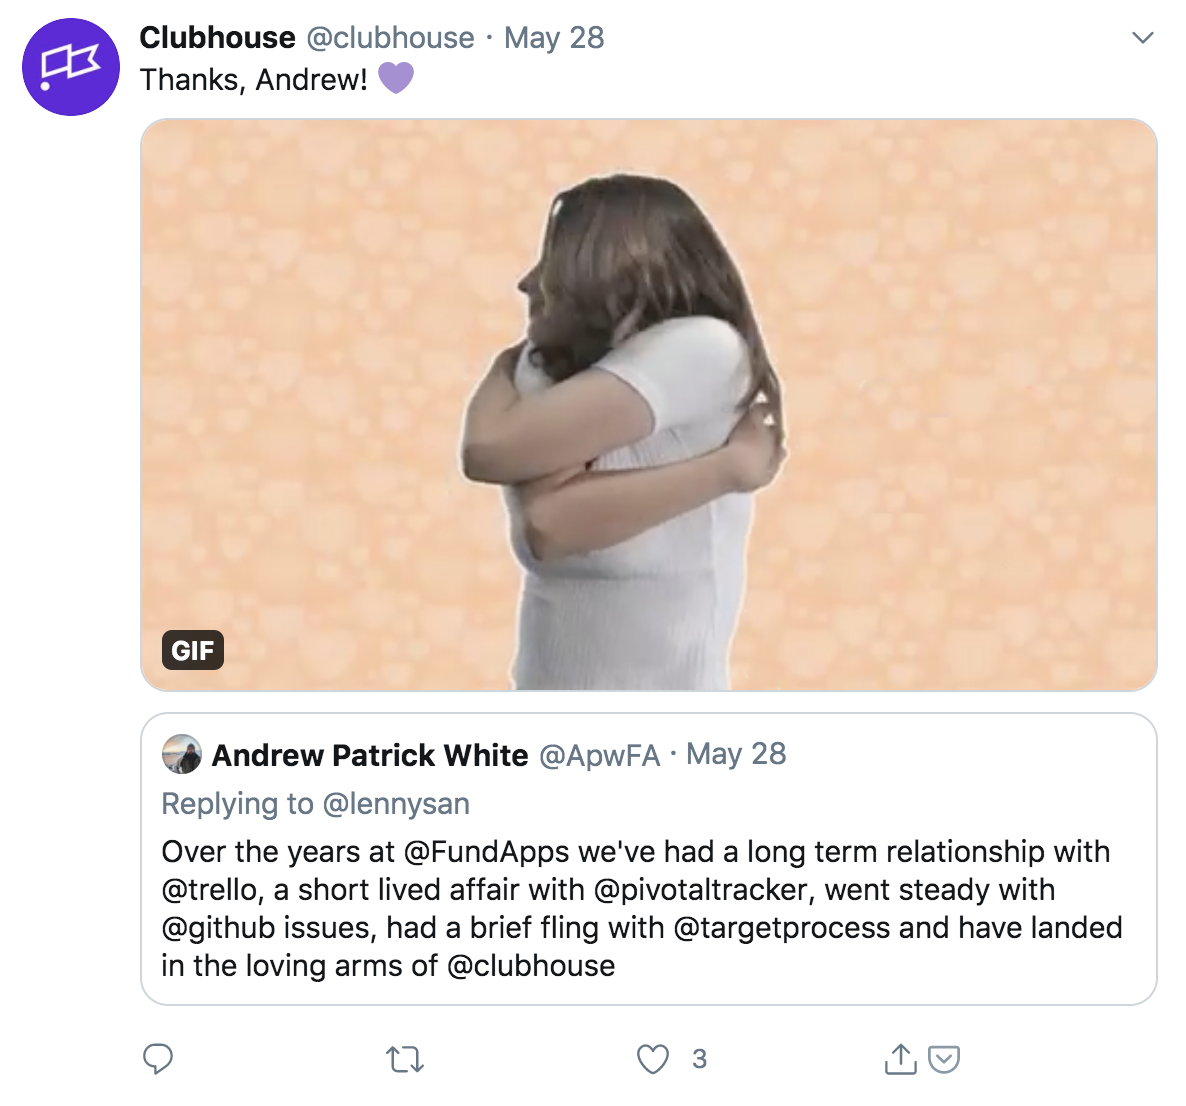
Task: Click the direct message envelope icon
Action: pyautogui.click(x=944, y=1059)
